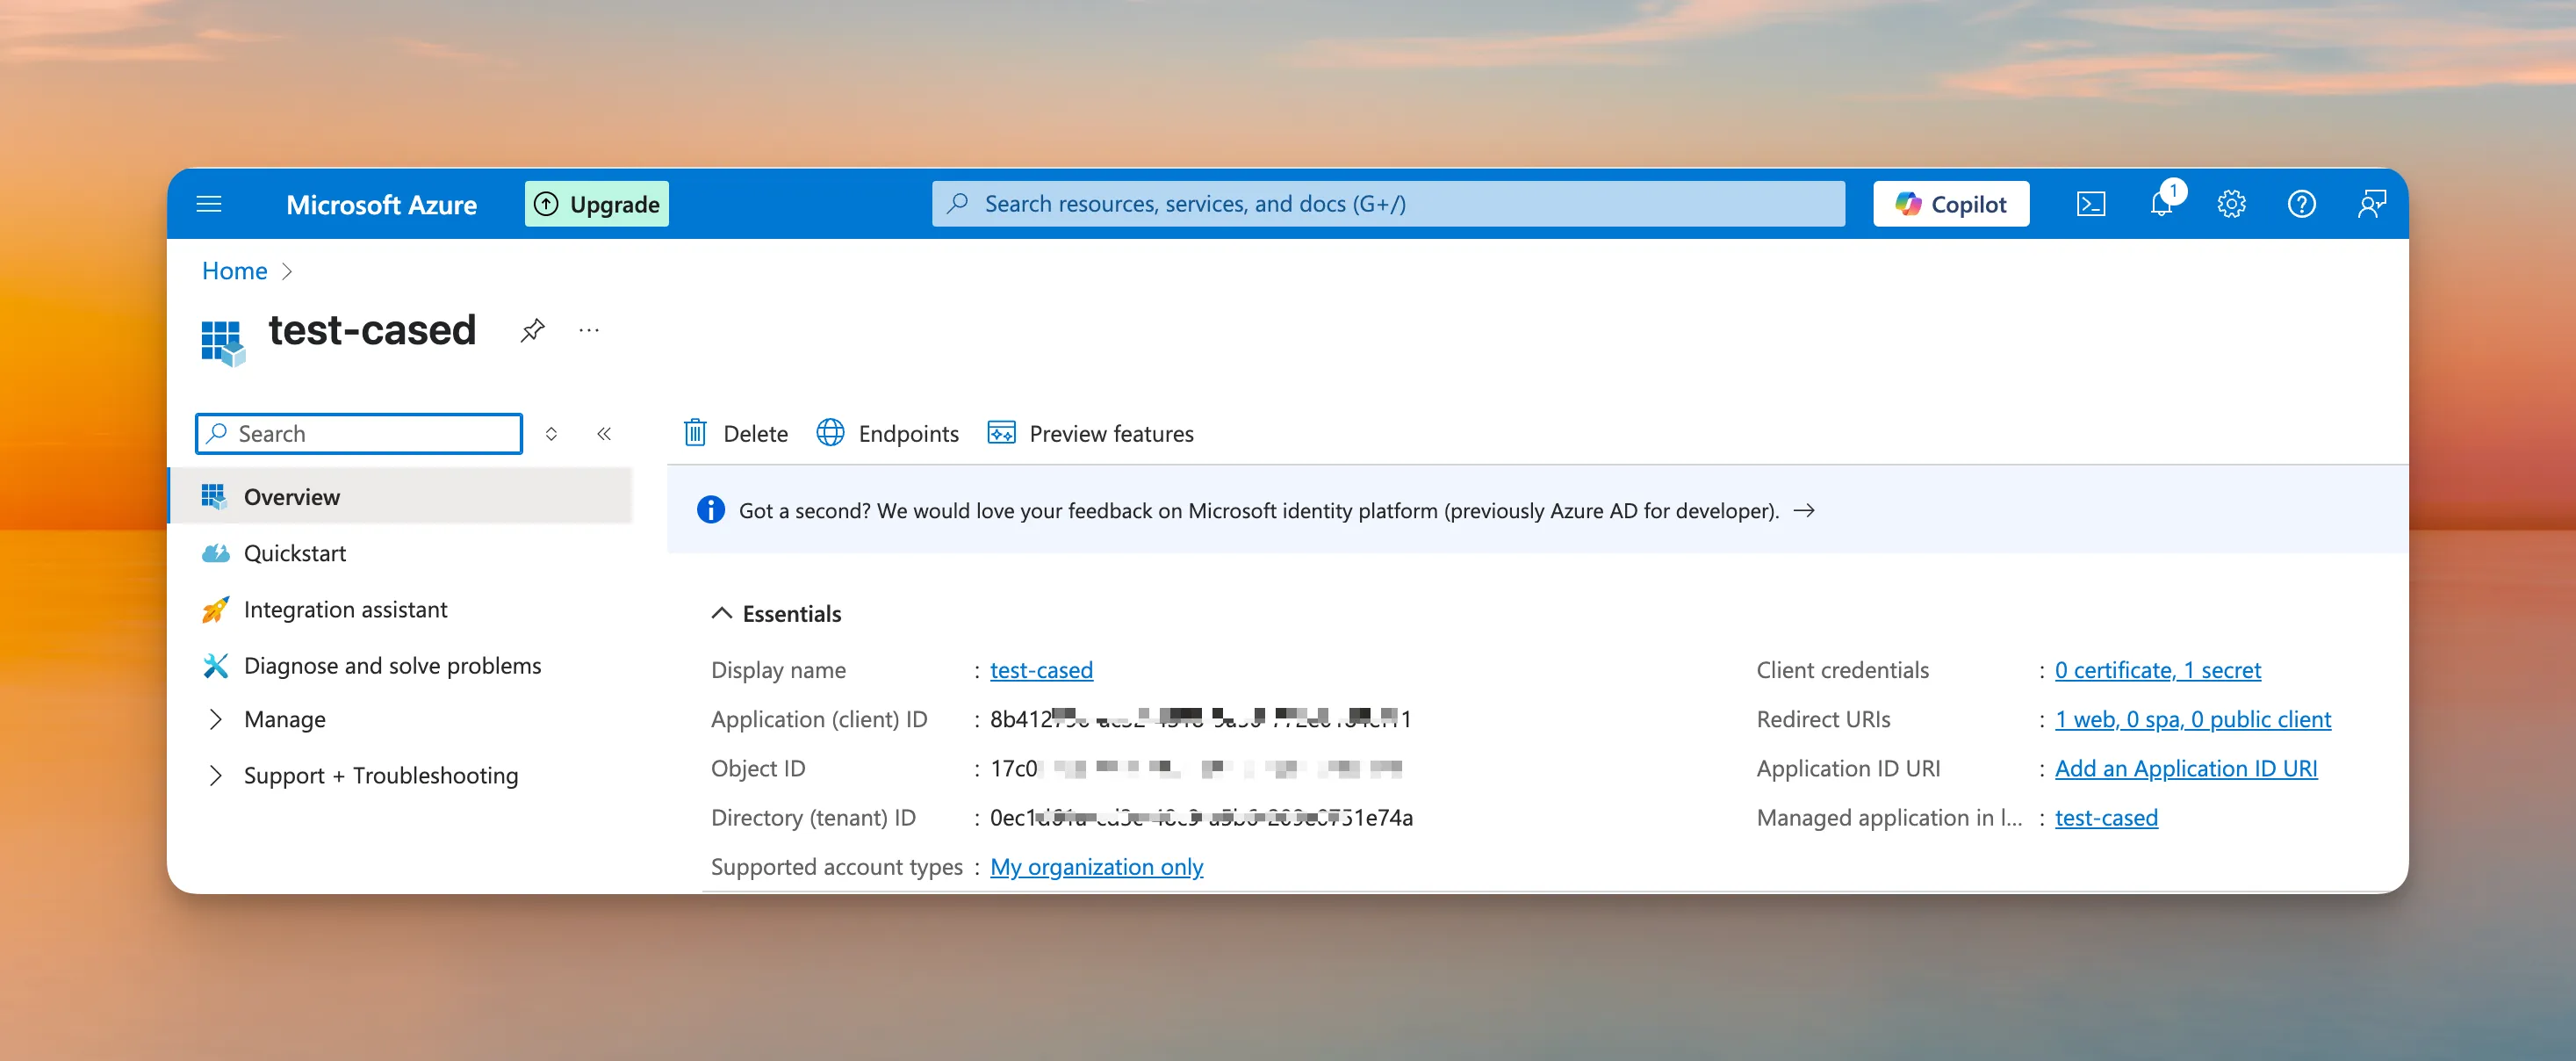Open Copilot

[1950, 204]
